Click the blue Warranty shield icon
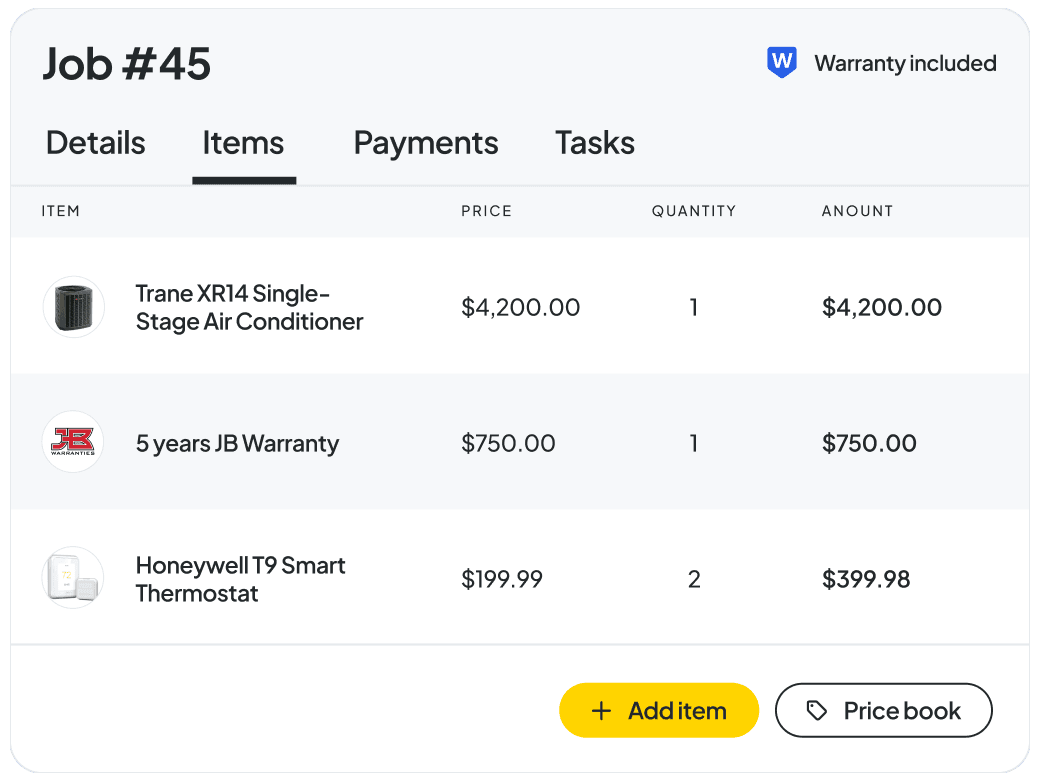 click(782, 63)
